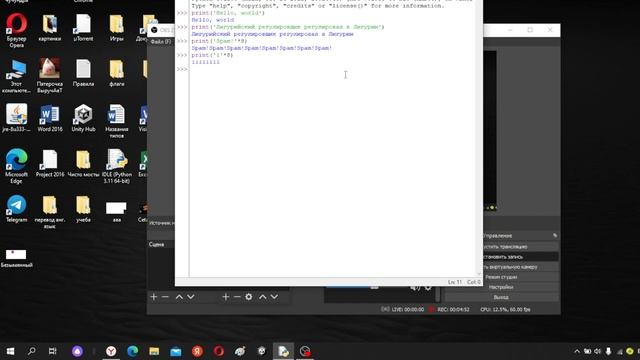Start the virtual camera in OBS
The image size is (640, 360).
[521, 267]
